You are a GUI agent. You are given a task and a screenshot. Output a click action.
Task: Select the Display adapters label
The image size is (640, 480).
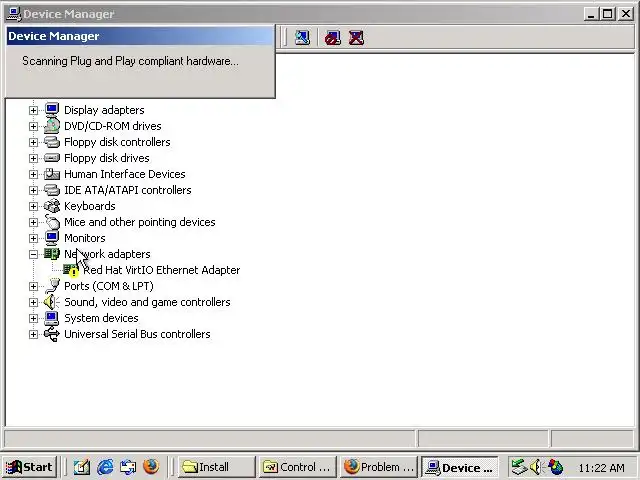[104, 110]
